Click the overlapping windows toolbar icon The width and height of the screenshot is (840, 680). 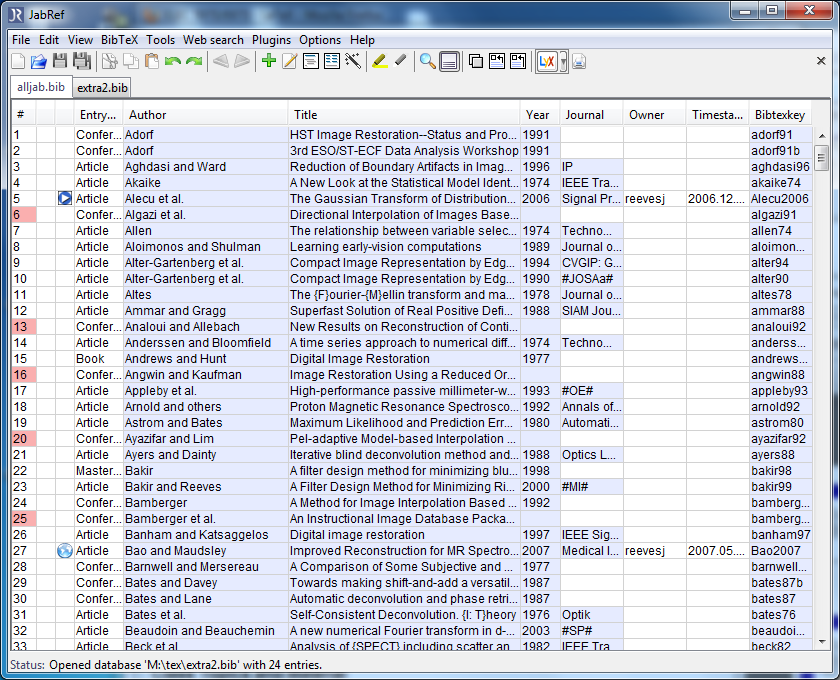(476, 61)
